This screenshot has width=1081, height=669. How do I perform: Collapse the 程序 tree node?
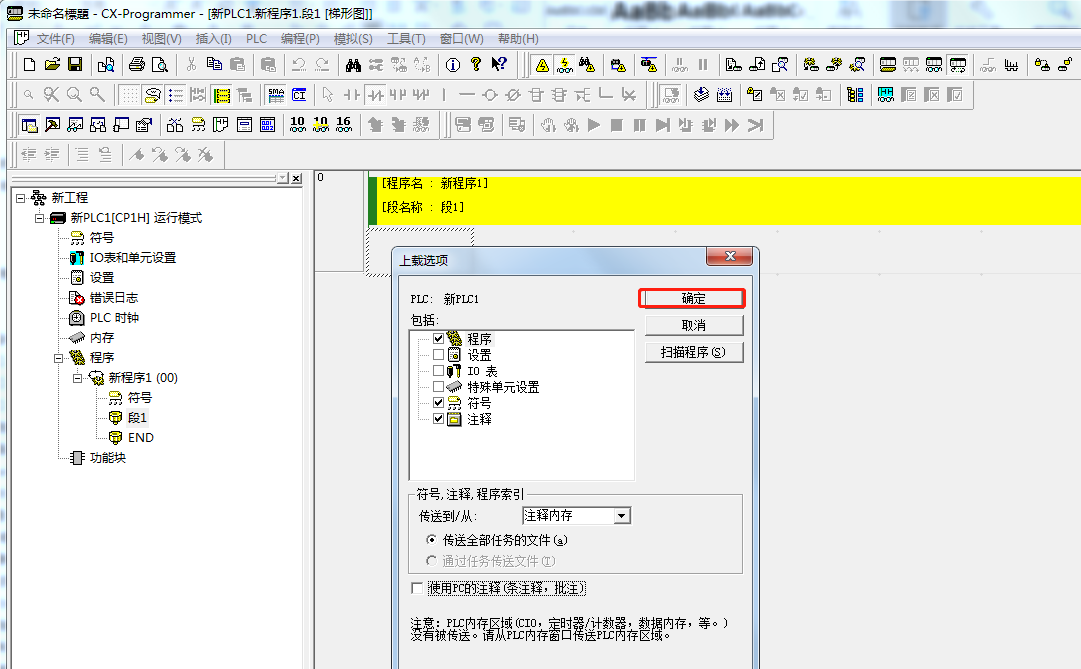59,358
